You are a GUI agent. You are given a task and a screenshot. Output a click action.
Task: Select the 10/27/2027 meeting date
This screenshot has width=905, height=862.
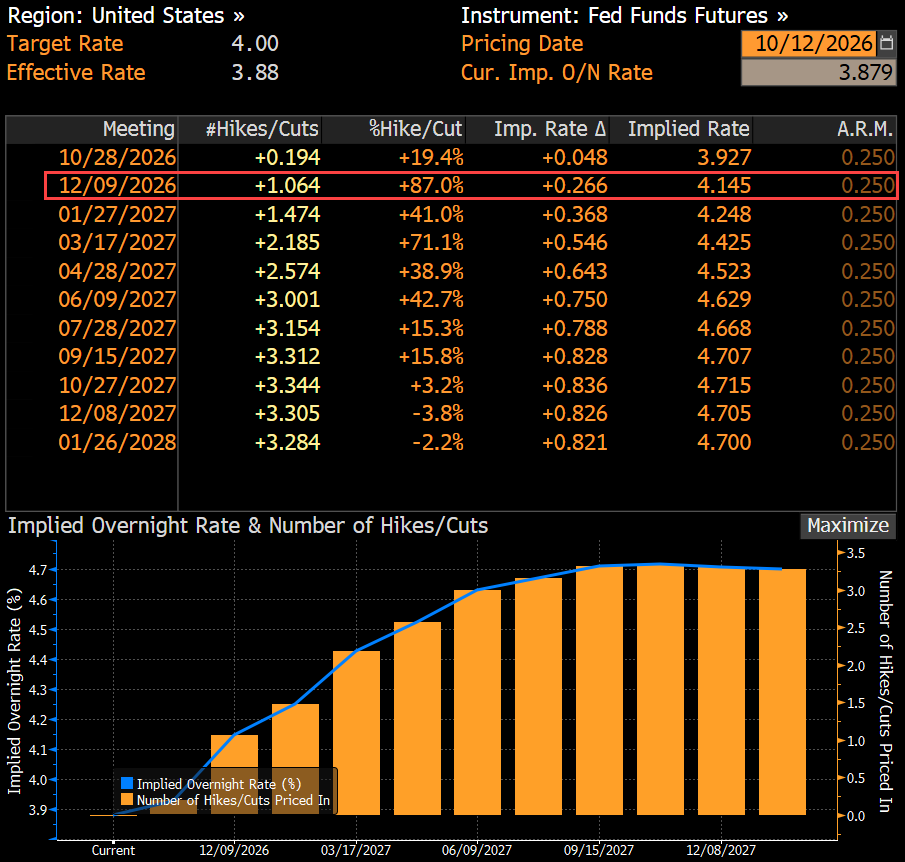[117, 385]
